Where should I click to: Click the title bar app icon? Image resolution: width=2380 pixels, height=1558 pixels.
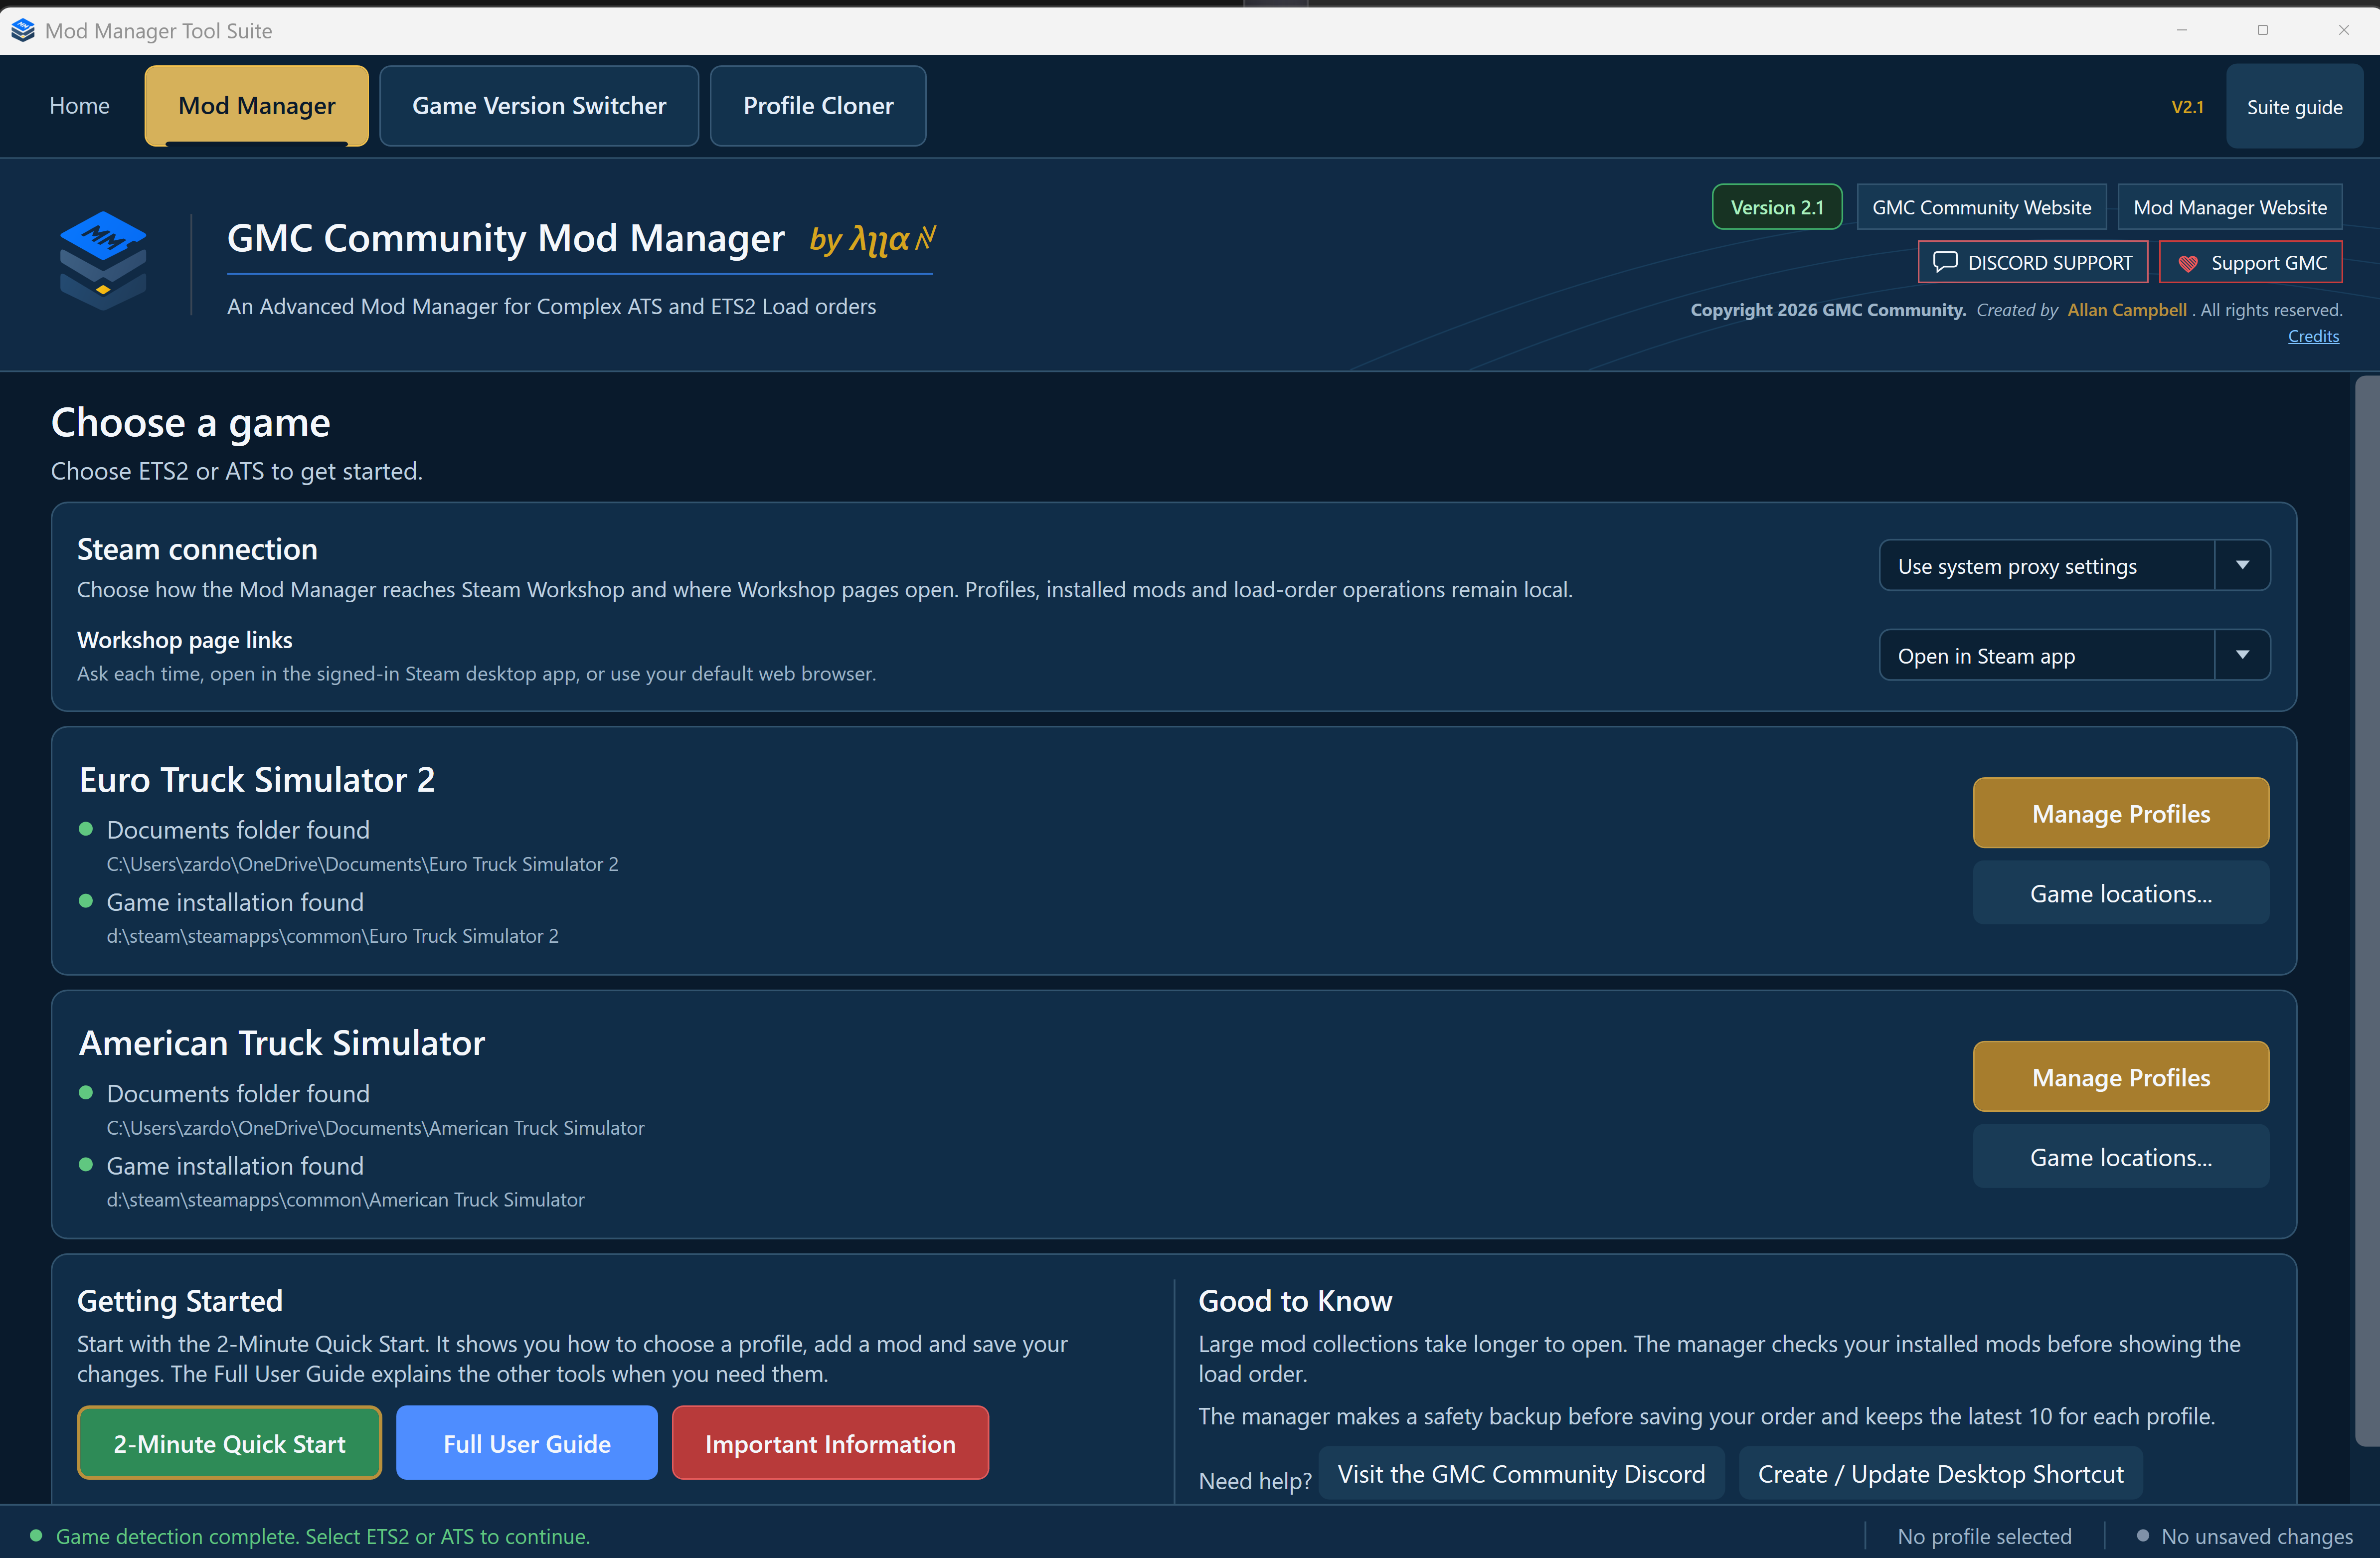(23, 30)
